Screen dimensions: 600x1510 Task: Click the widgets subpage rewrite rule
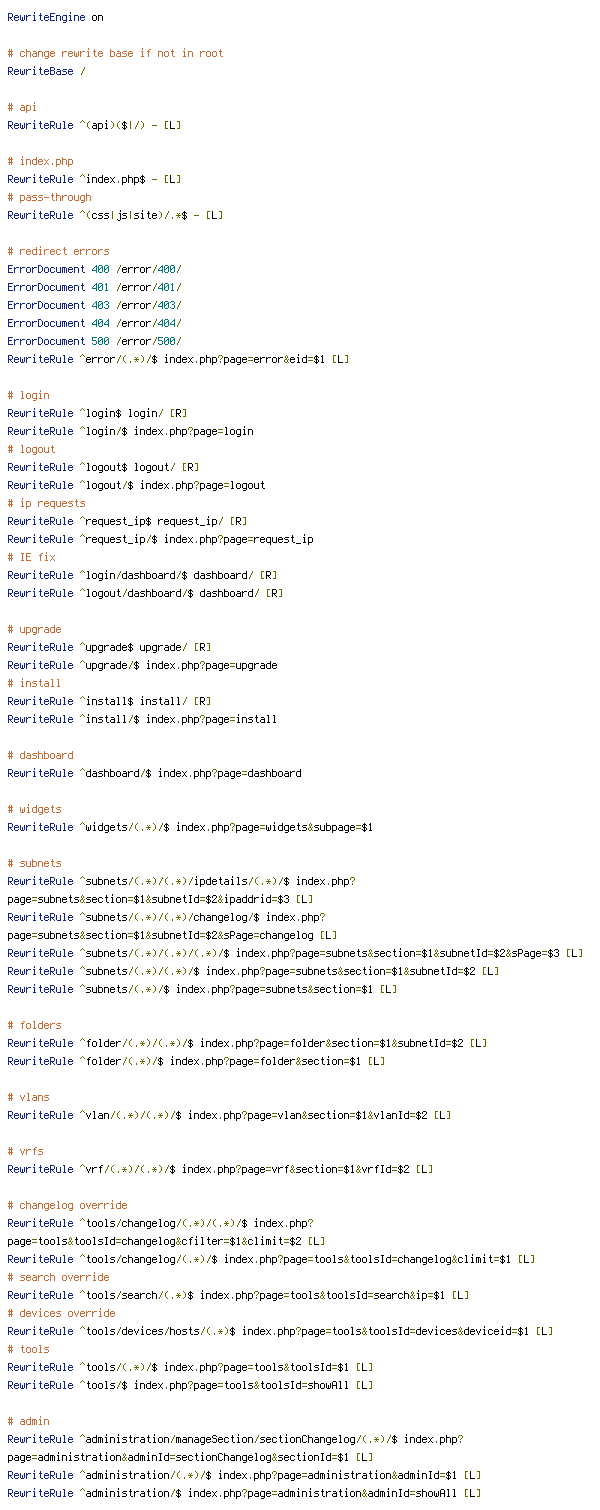click(190, 827)
